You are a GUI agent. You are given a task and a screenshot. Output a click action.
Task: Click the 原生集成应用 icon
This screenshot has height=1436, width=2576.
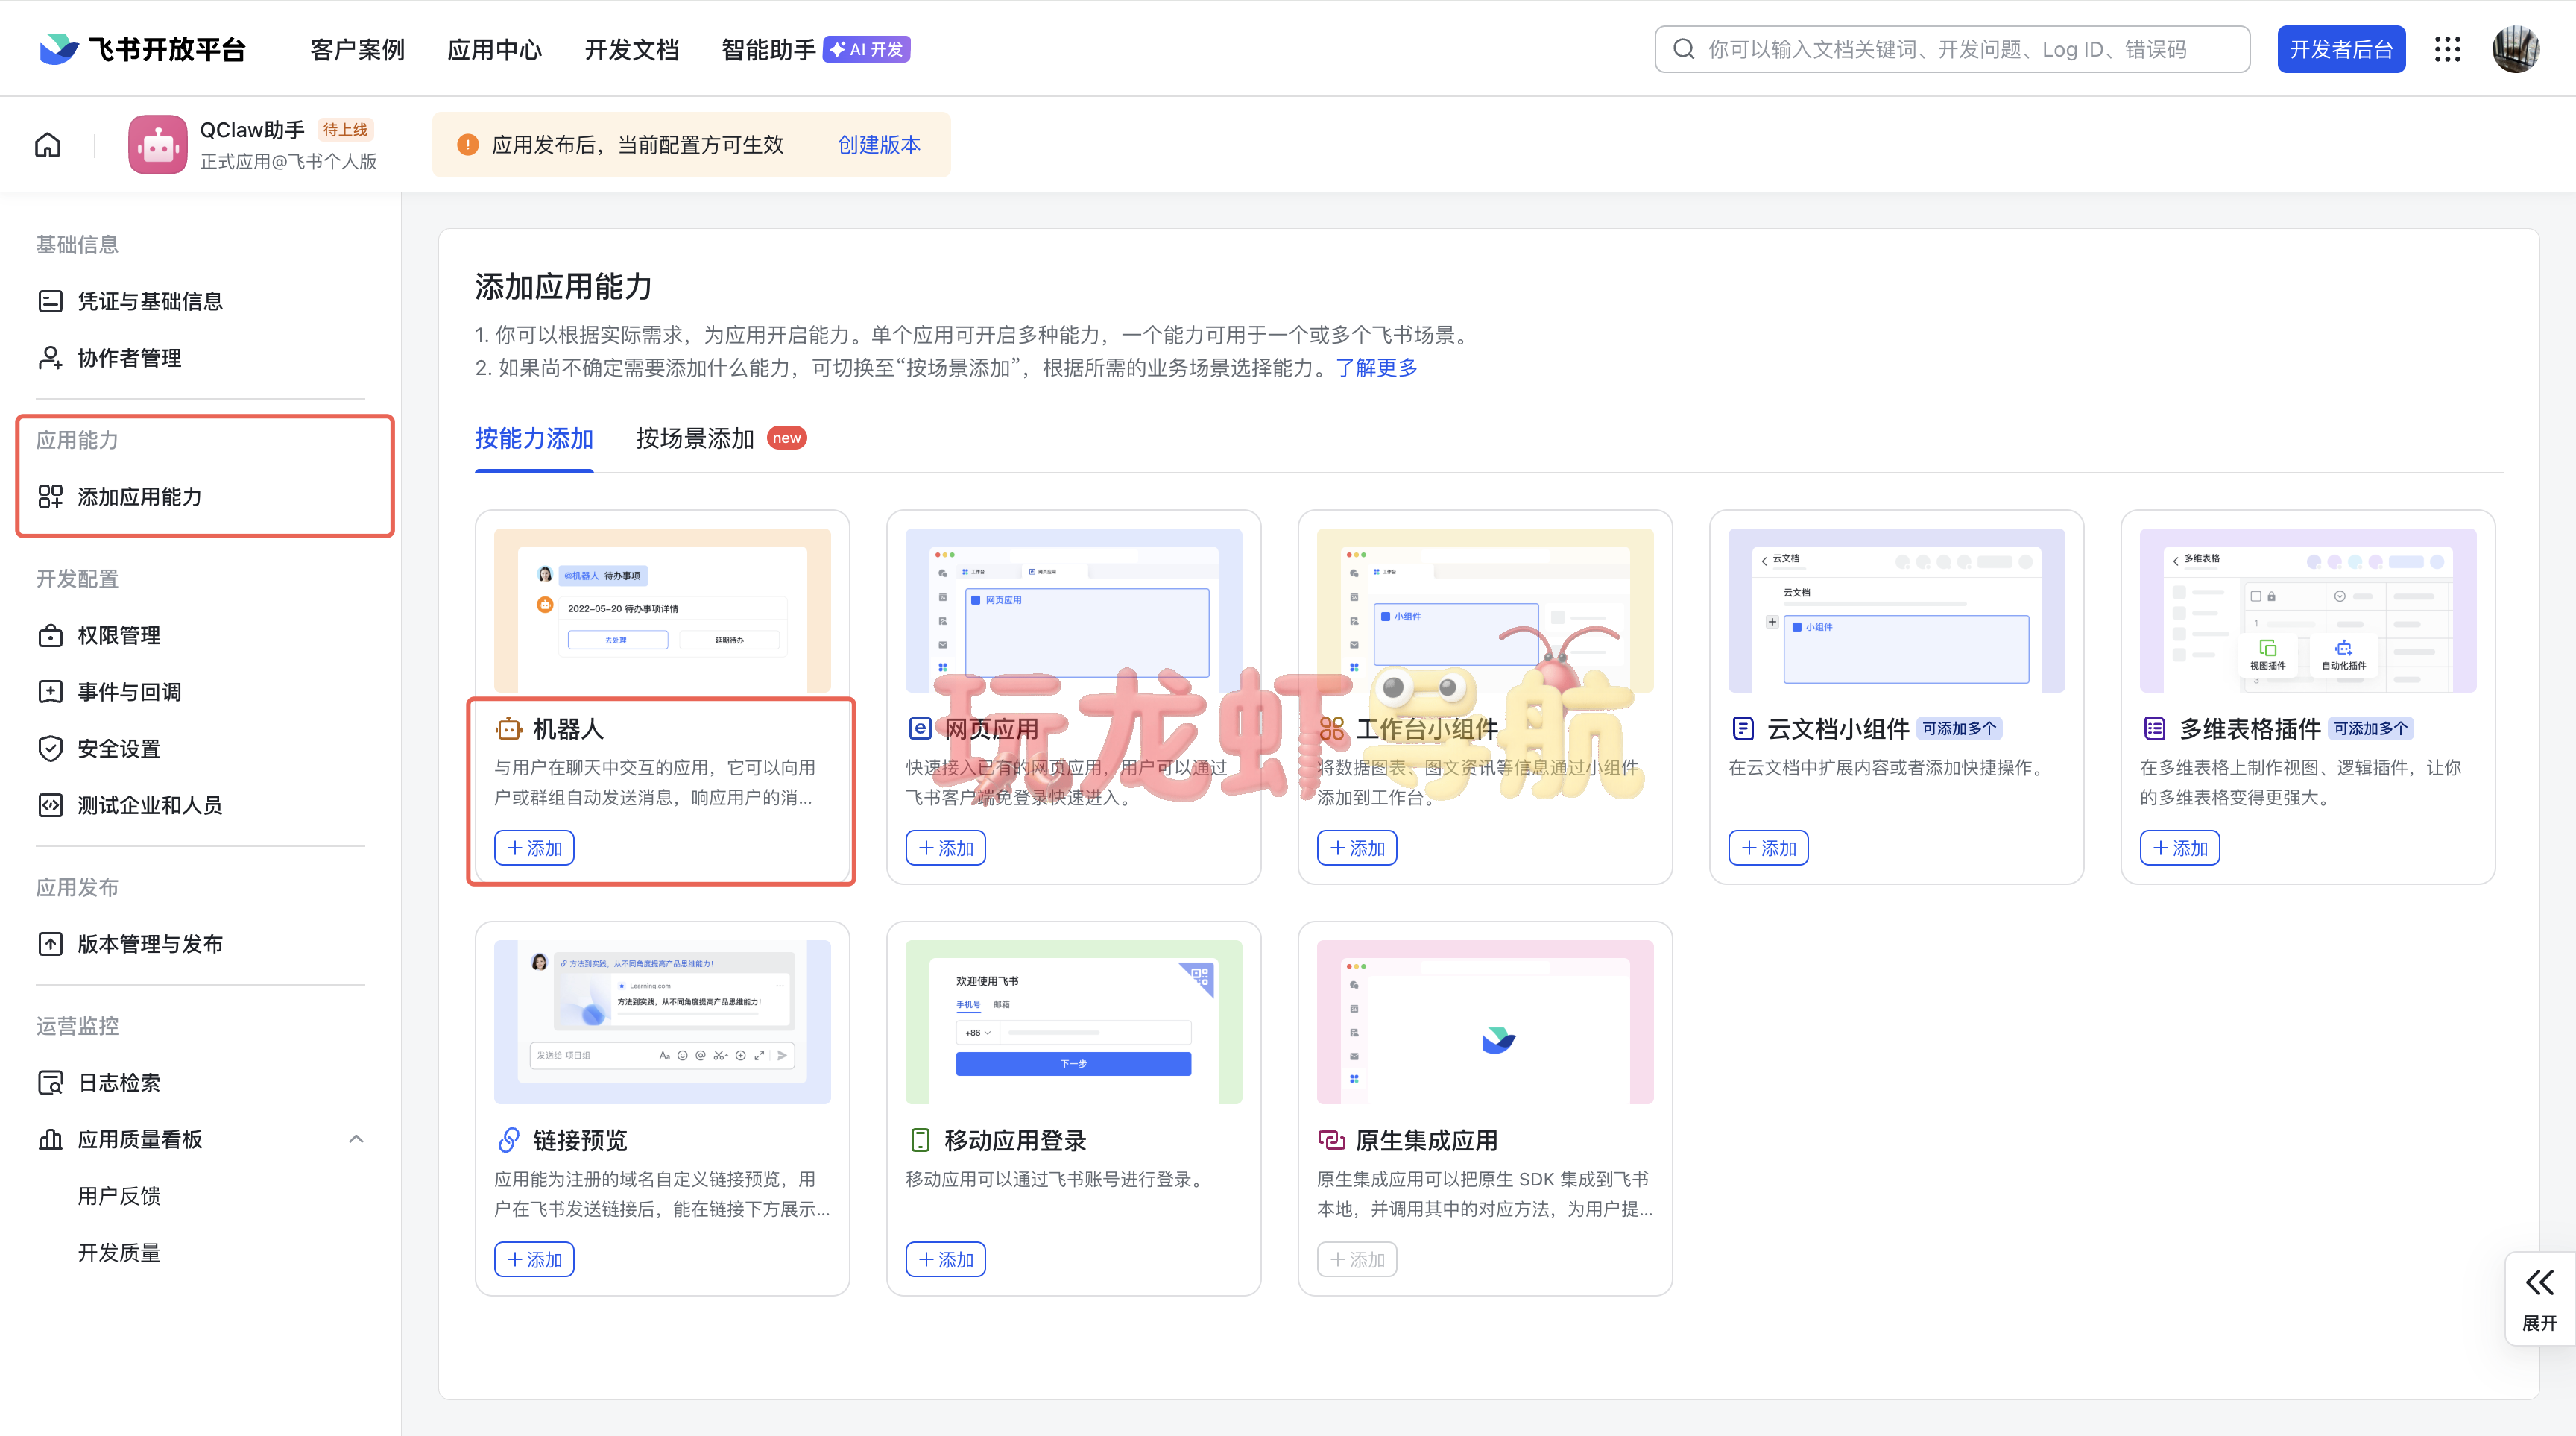coord(1331,1140)
